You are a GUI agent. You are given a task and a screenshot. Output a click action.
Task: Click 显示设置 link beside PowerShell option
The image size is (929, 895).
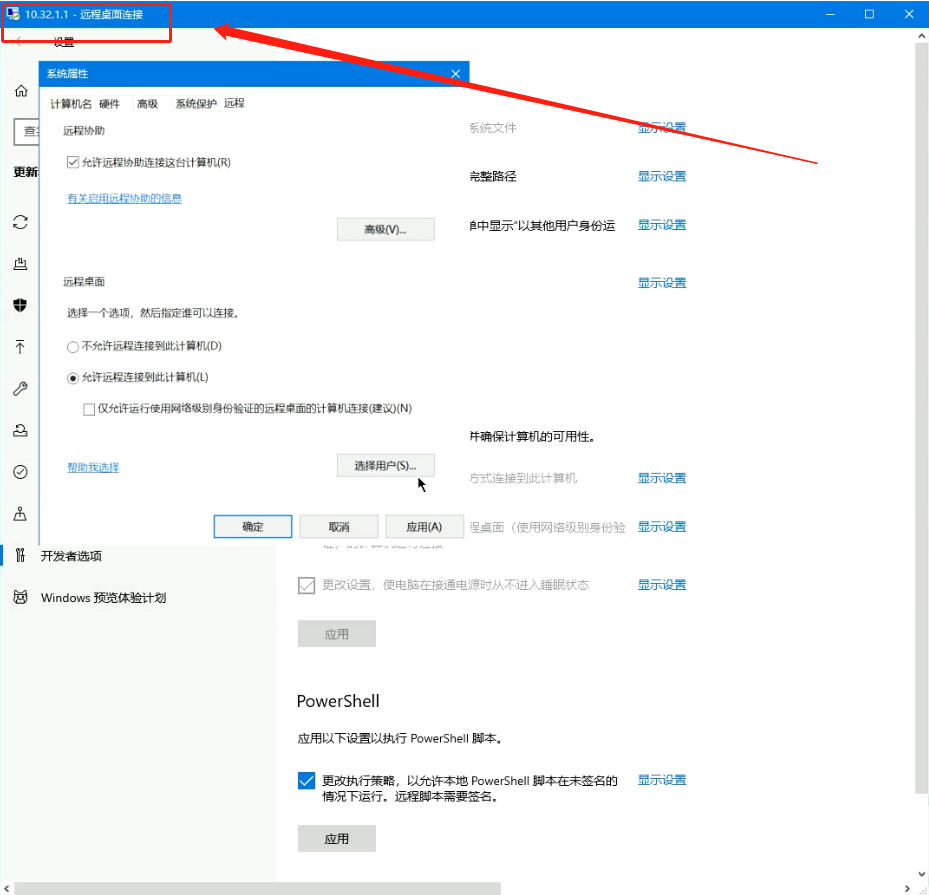coord(662,780)
